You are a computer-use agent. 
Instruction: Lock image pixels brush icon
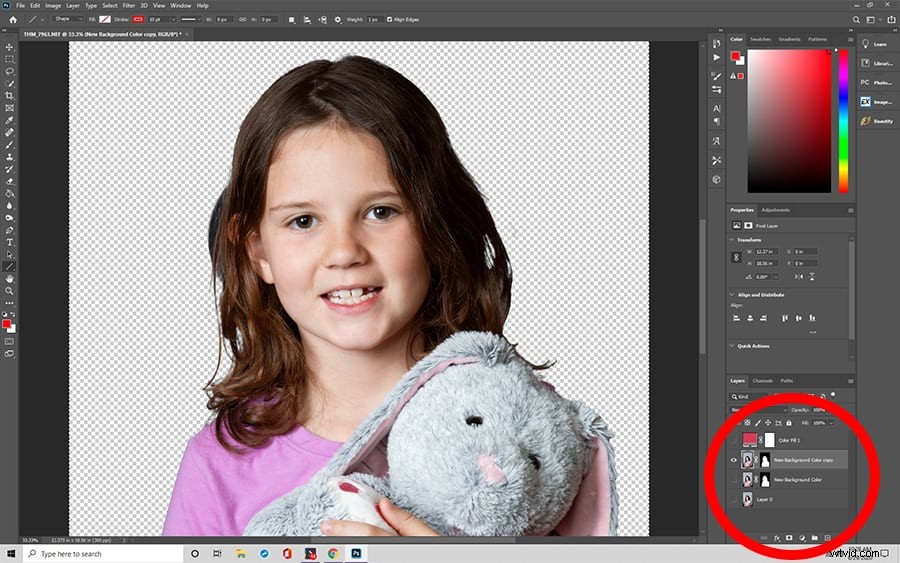758,423
